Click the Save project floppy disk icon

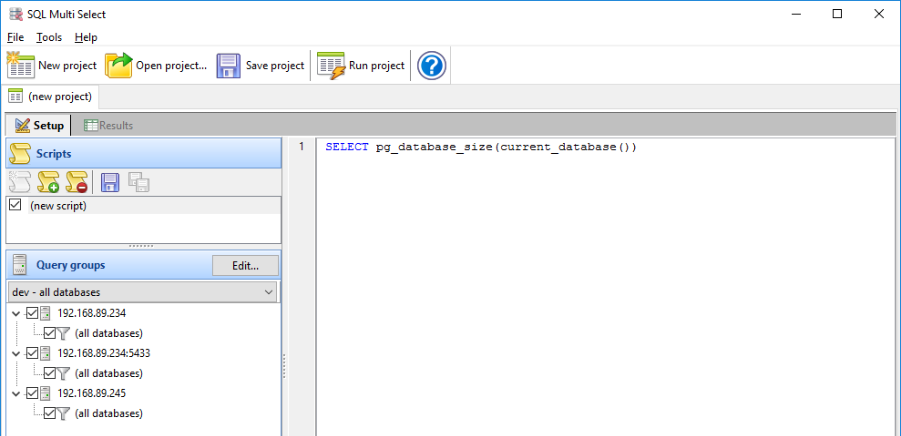click(x=229, y=66)
